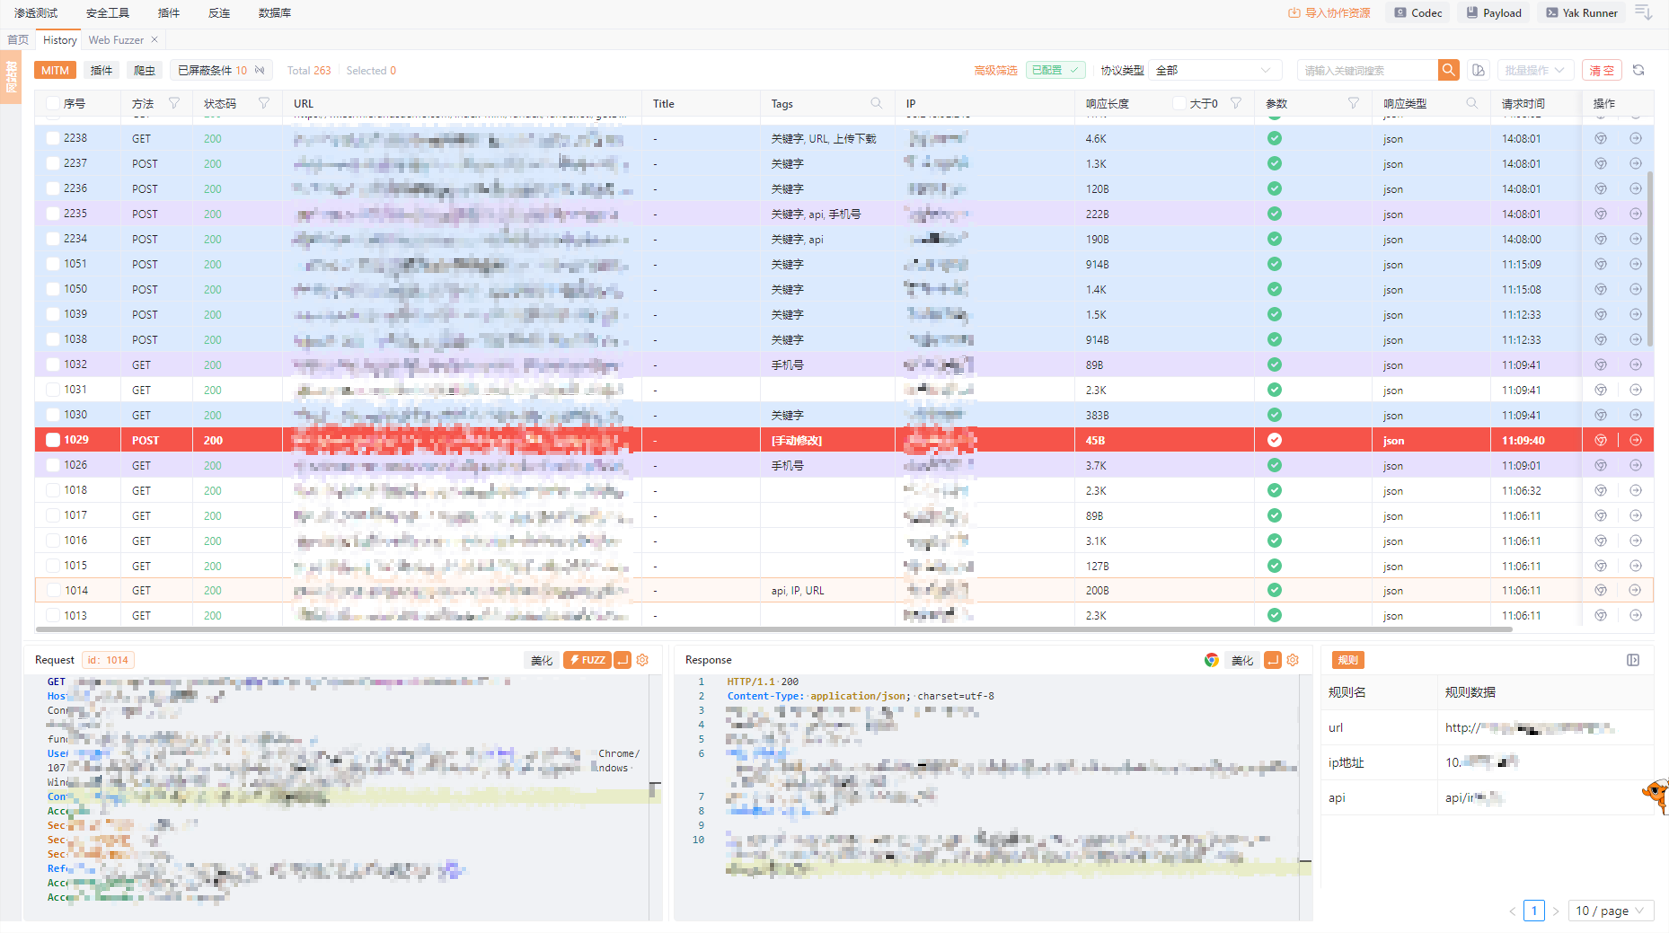This screenshot has width=1669, height=933.
Task: Check the box for row 1038
Action: 53,340
